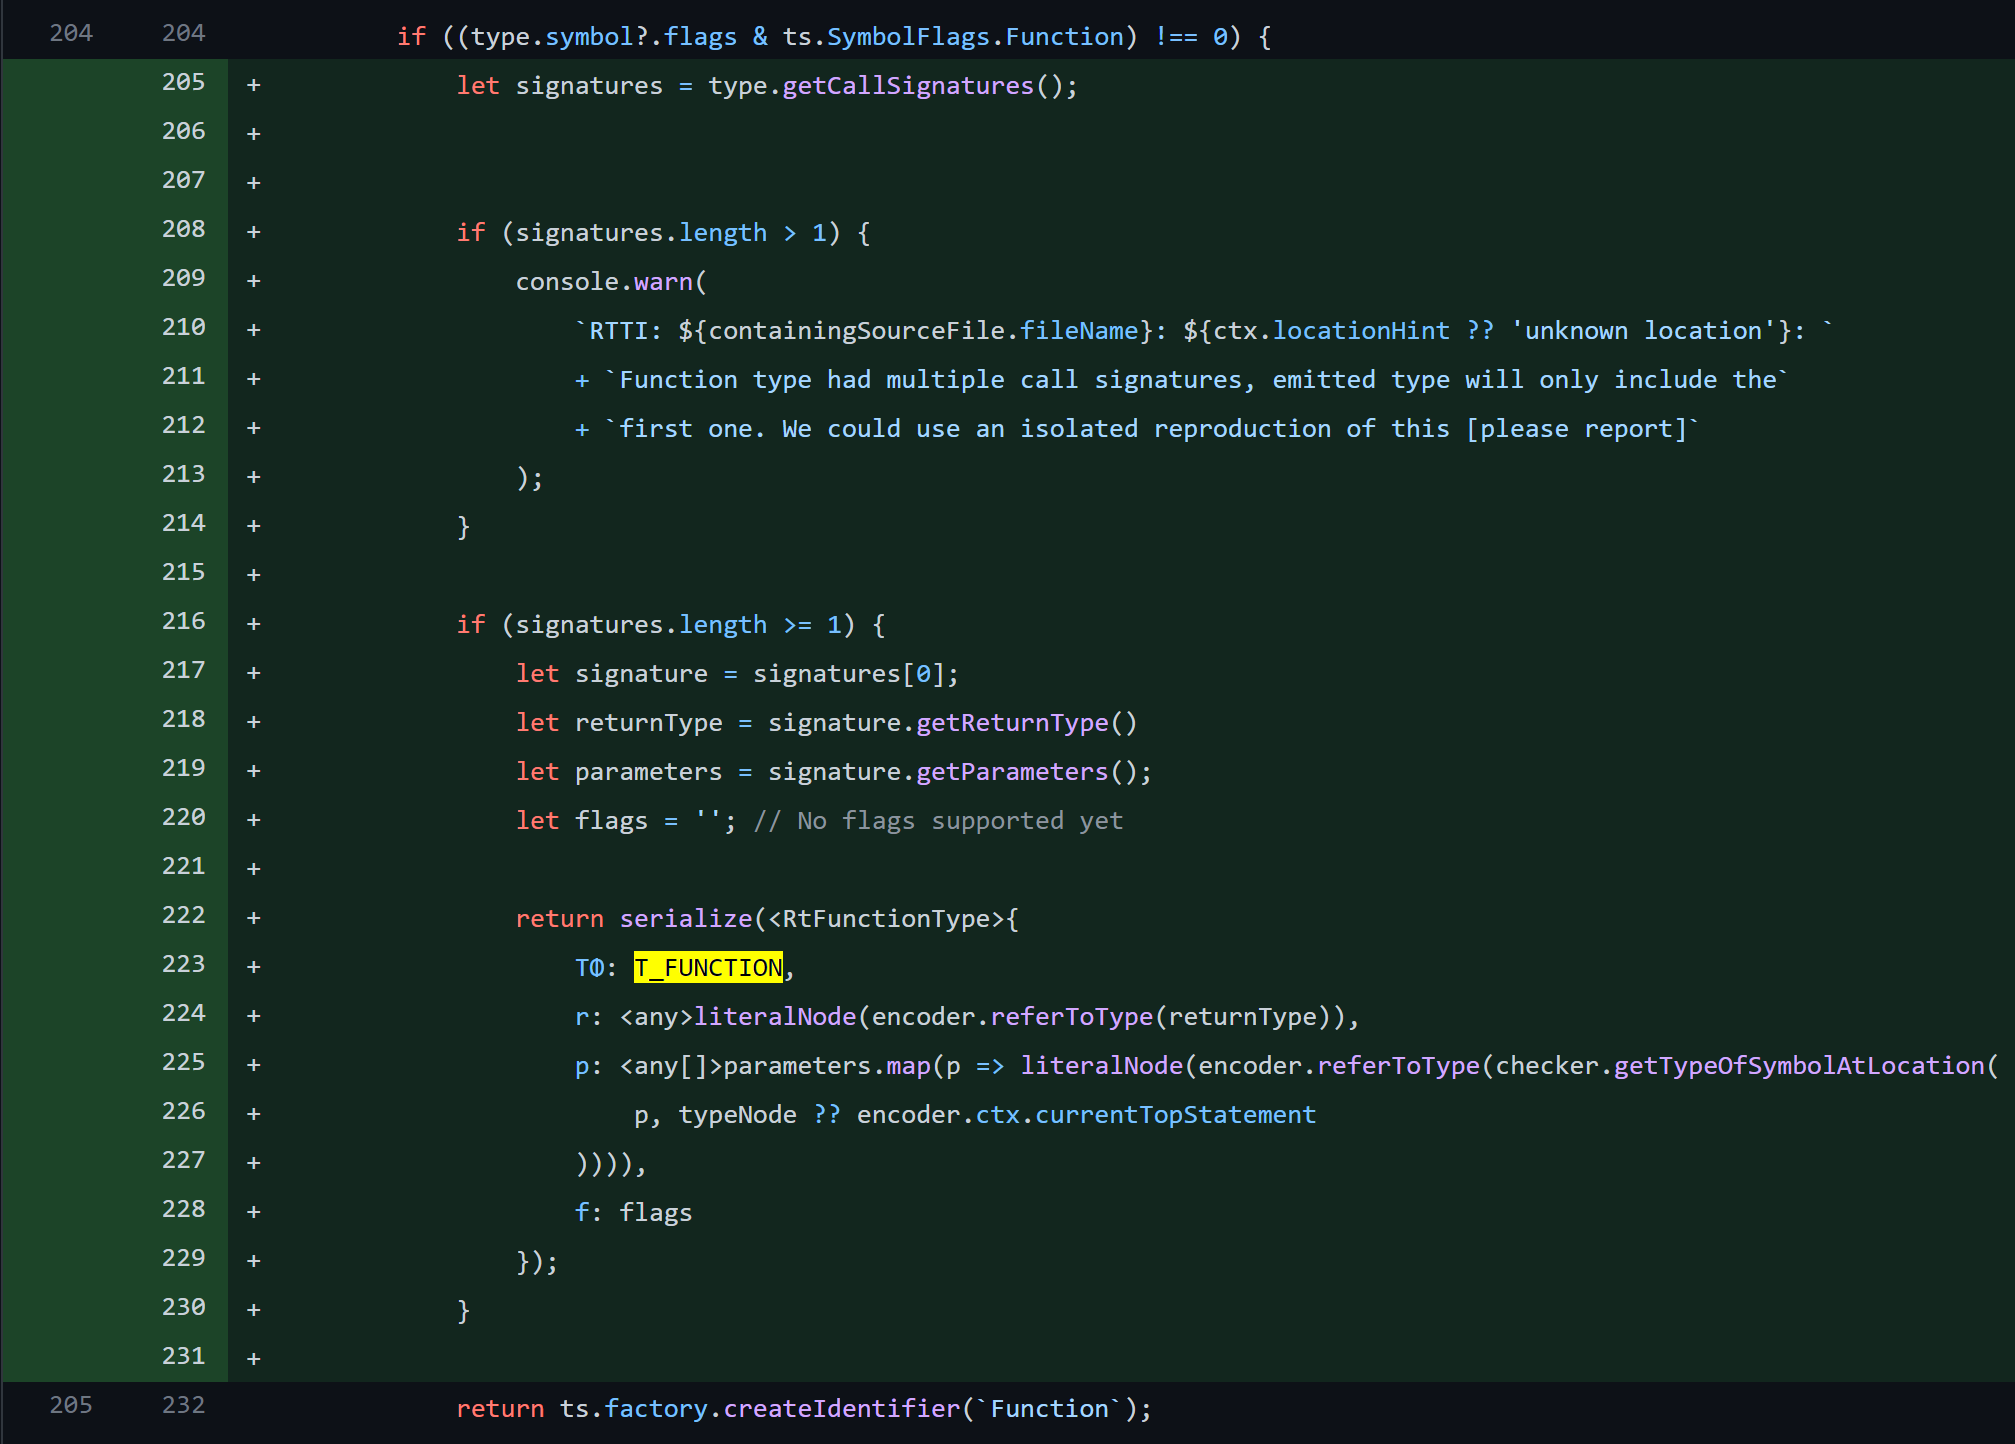The image size is (2015, 1444).
Task: Click the plus marker on line 222
Action: tap(254, 918)
